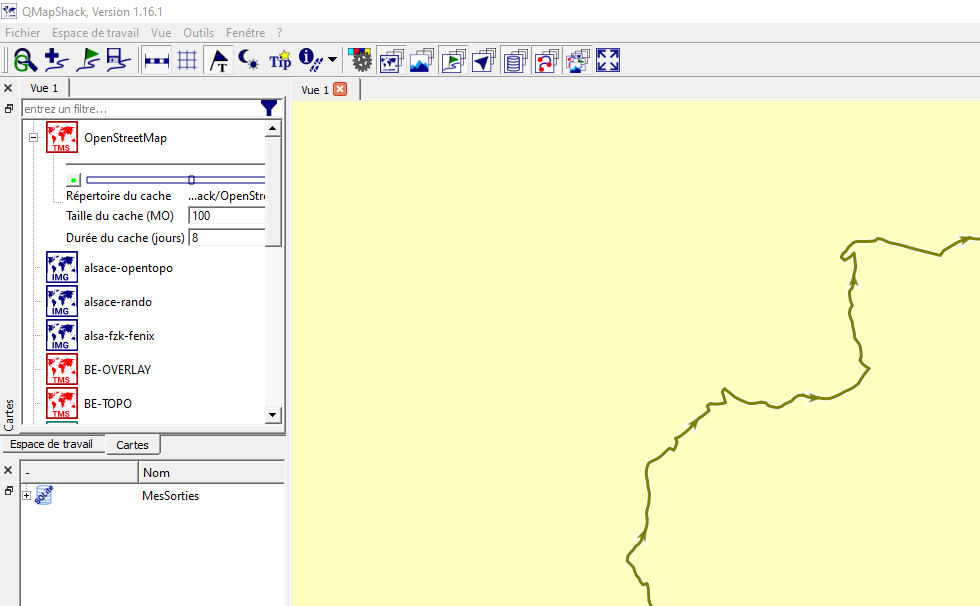
Task: Click the blue filter funnel icon
Action: coord(269,108)
